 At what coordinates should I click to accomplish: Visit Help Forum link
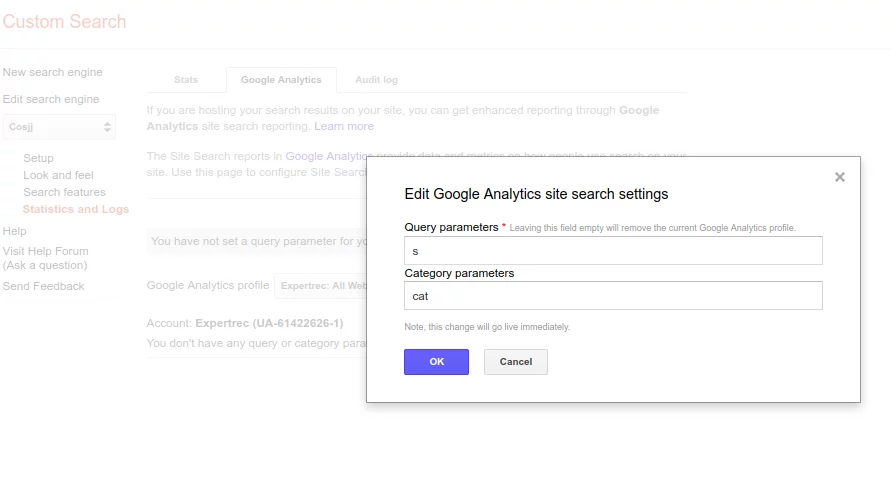point(45,251)
